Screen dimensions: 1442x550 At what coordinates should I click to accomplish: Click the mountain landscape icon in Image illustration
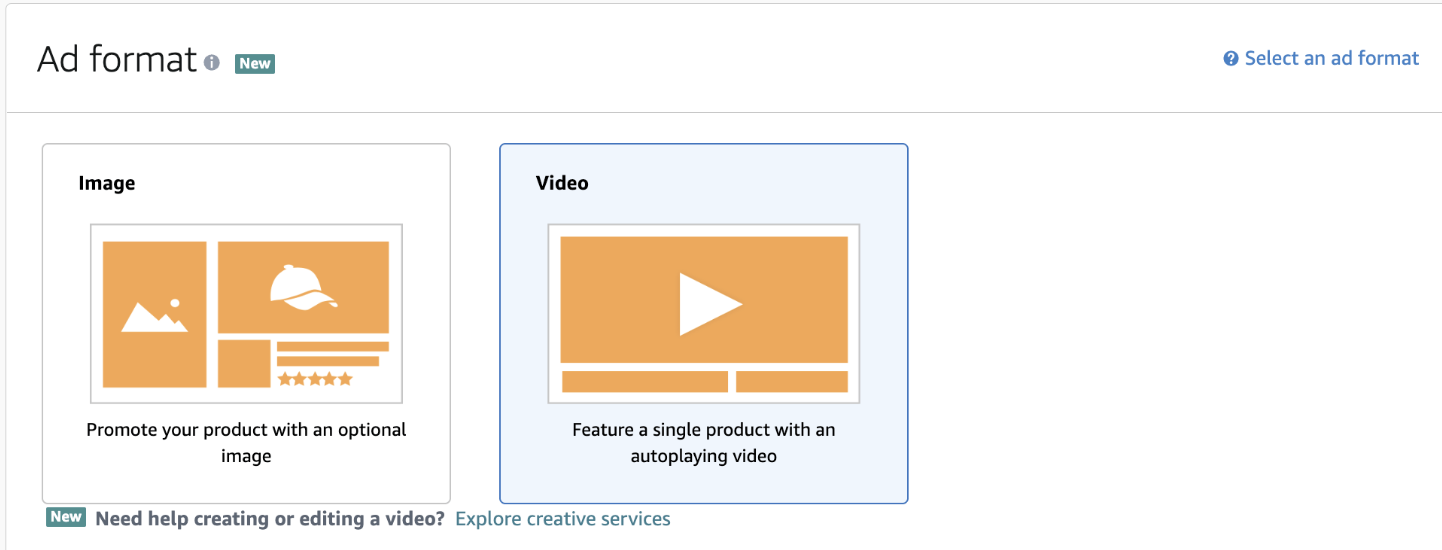pos(154,315)
